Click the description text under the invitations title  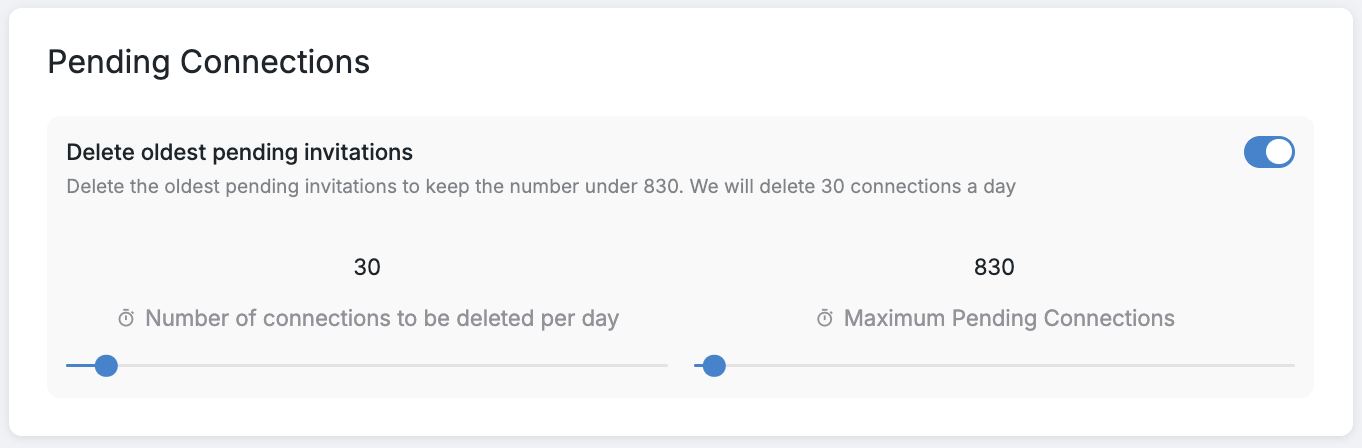tap(400, 187)
